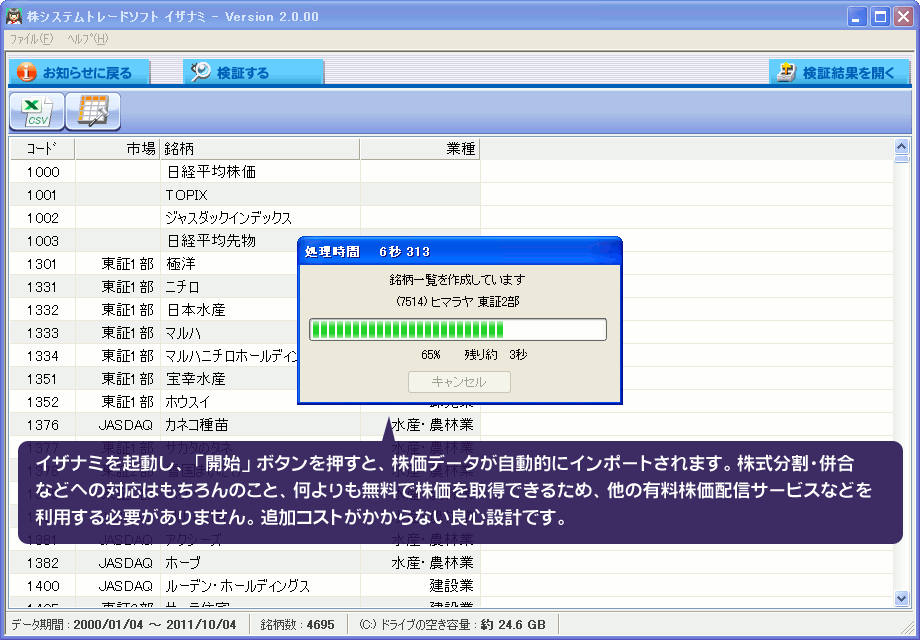Image resolution: width=920 pixels, height=640 pixels.
Task: Select row カネコ種苗
Action: tap(452, 425)
